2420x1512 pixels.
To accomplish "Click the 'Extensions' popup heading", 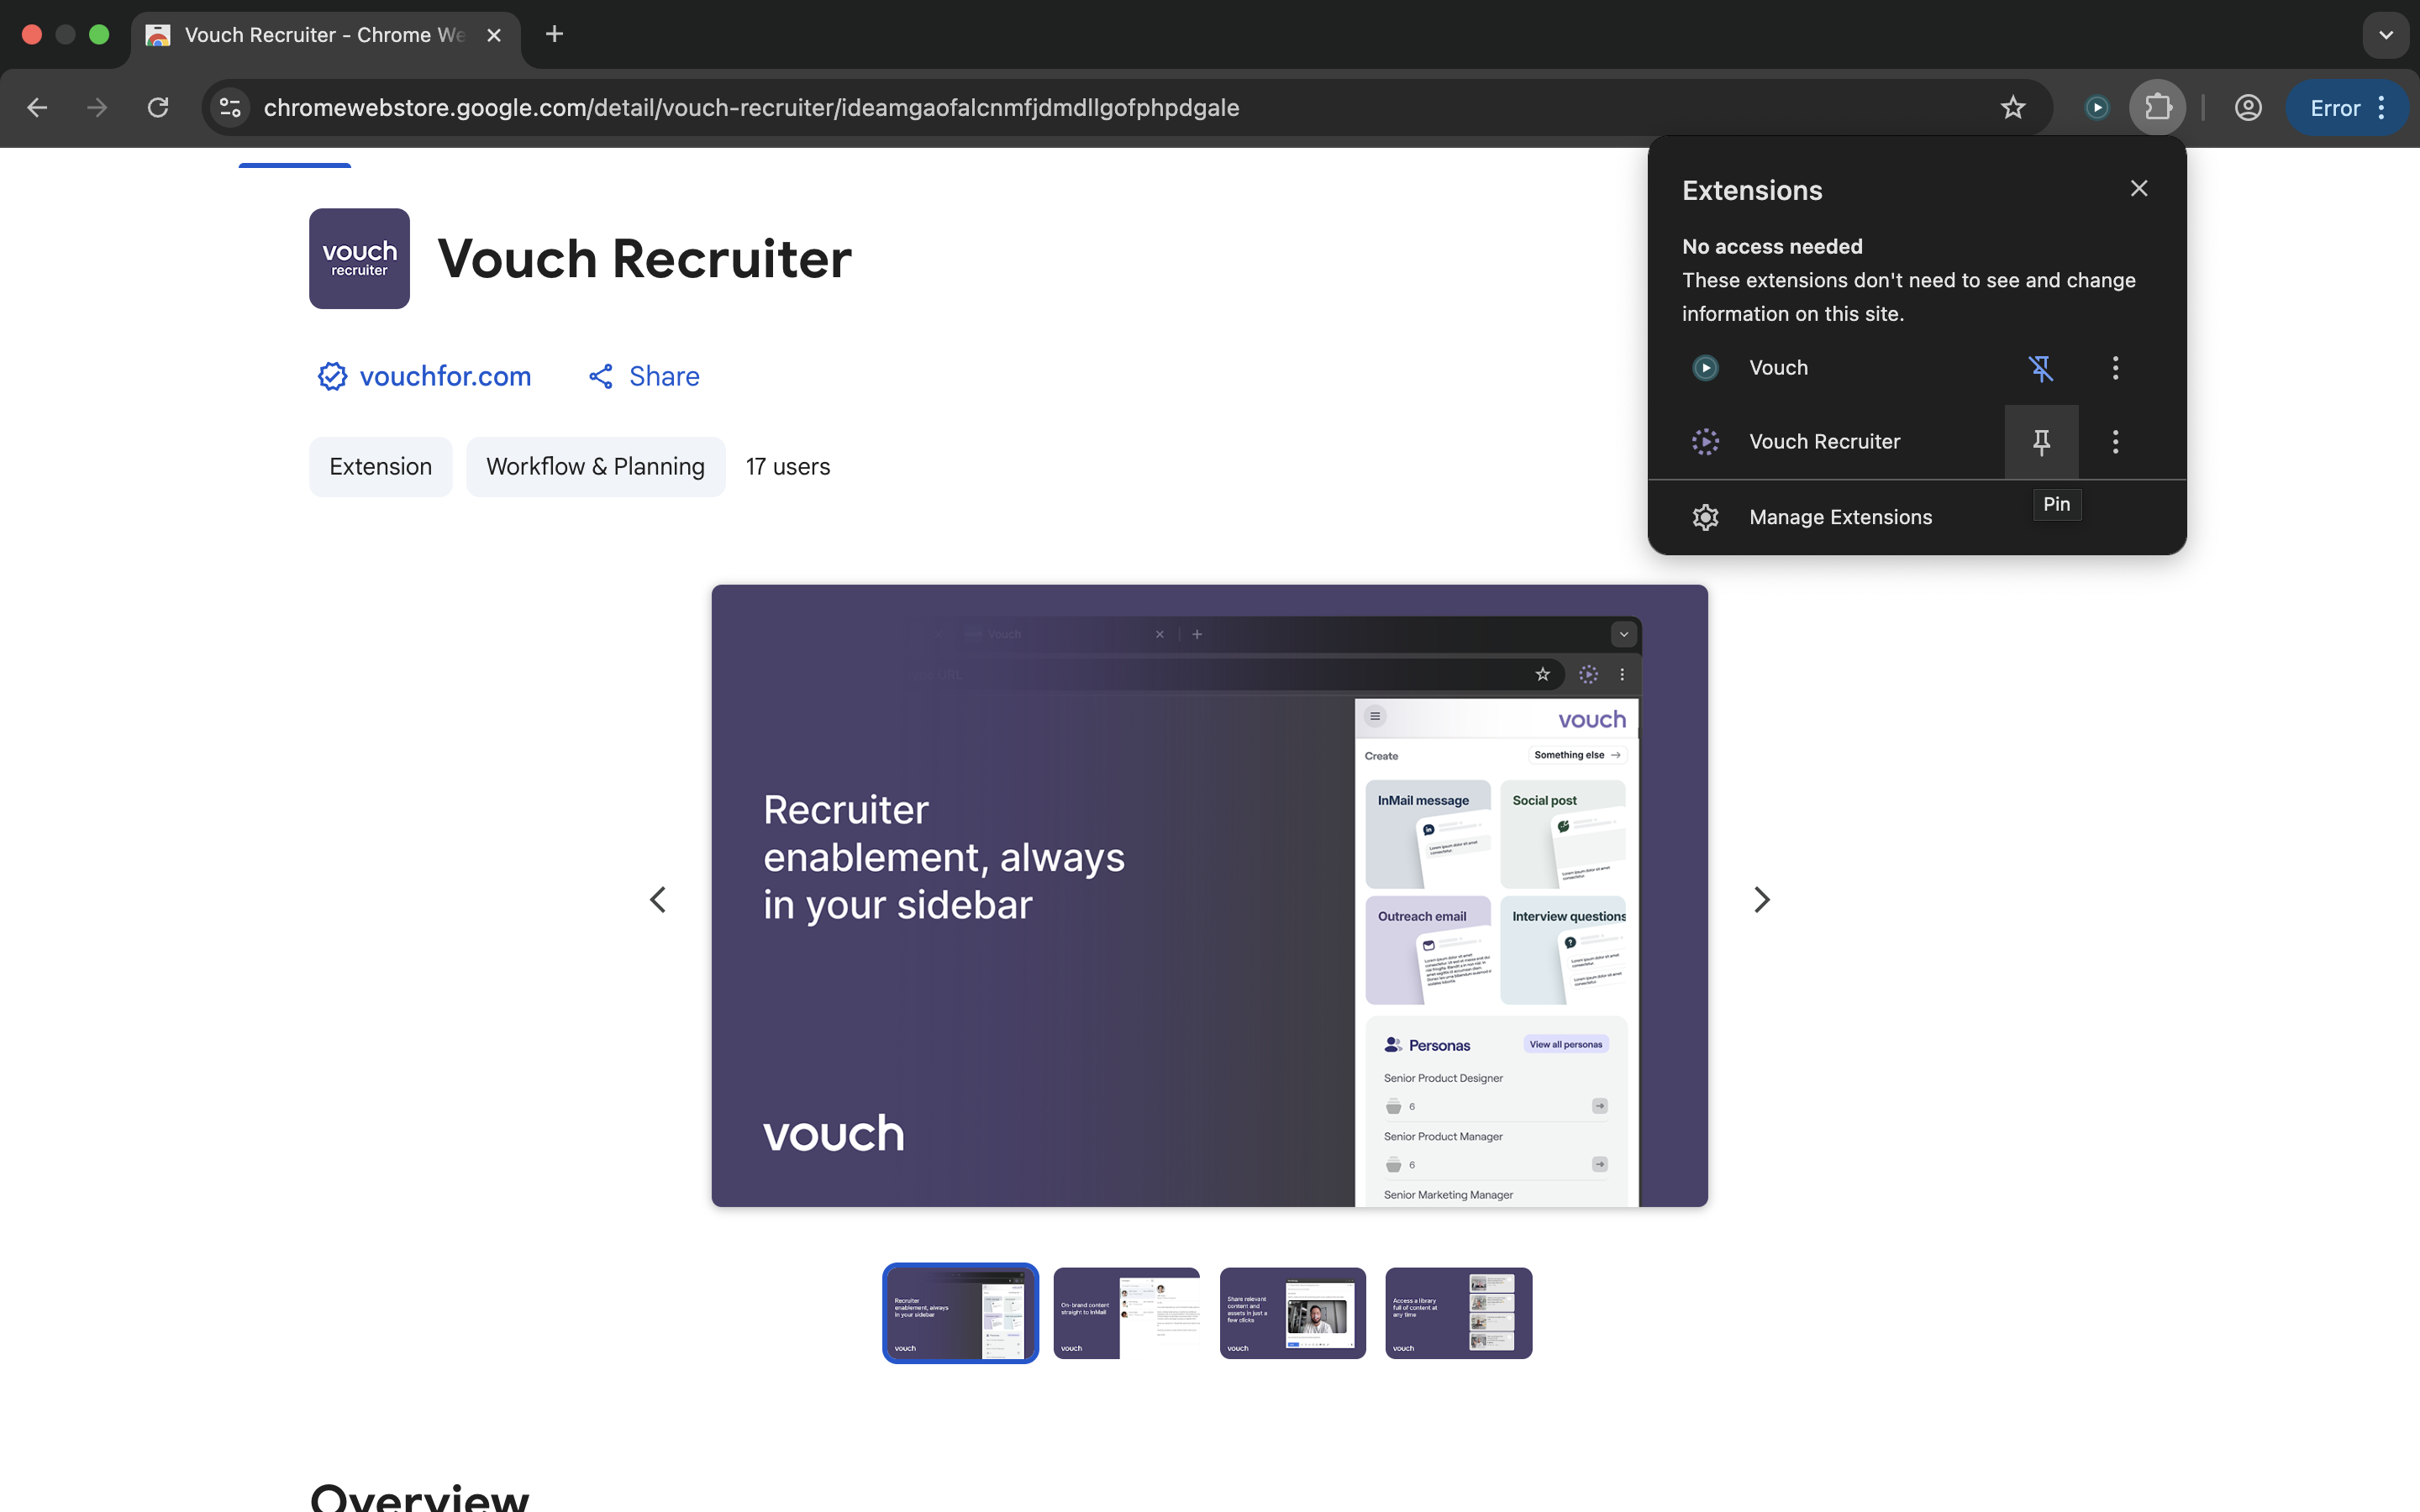I will 1752,190.
